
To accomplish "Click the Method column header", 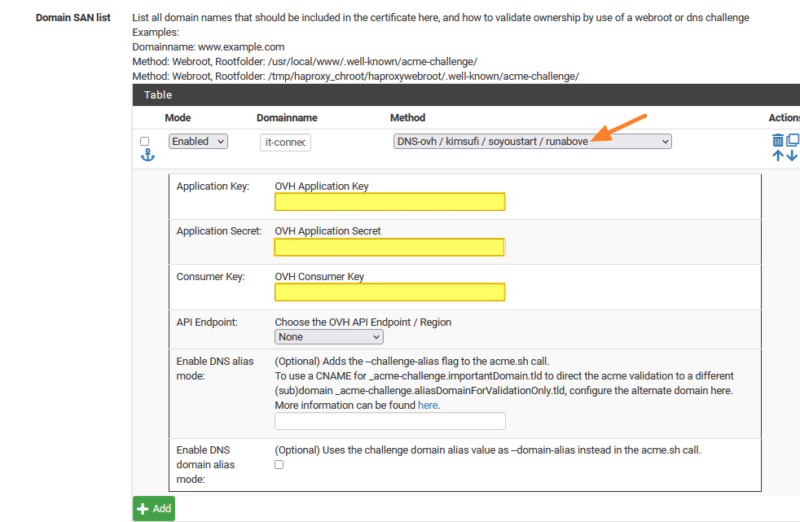I will [408, 118].
